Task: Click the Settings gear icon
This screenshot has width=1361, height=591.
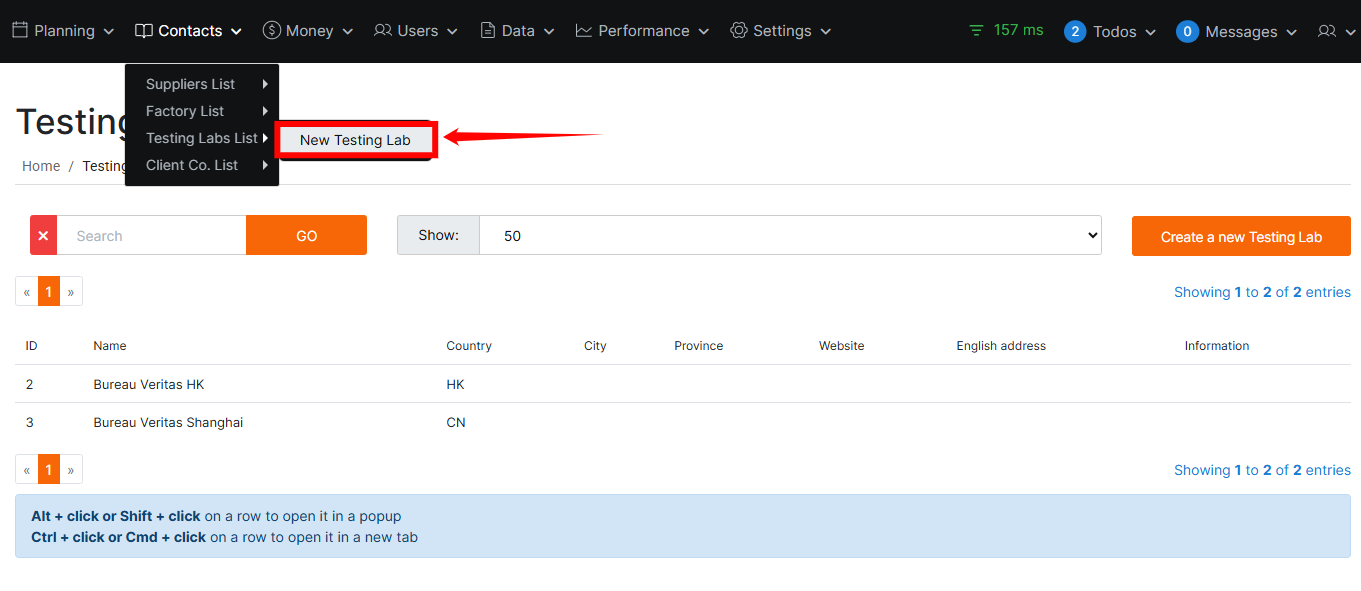Action: [x=739, y=31]
